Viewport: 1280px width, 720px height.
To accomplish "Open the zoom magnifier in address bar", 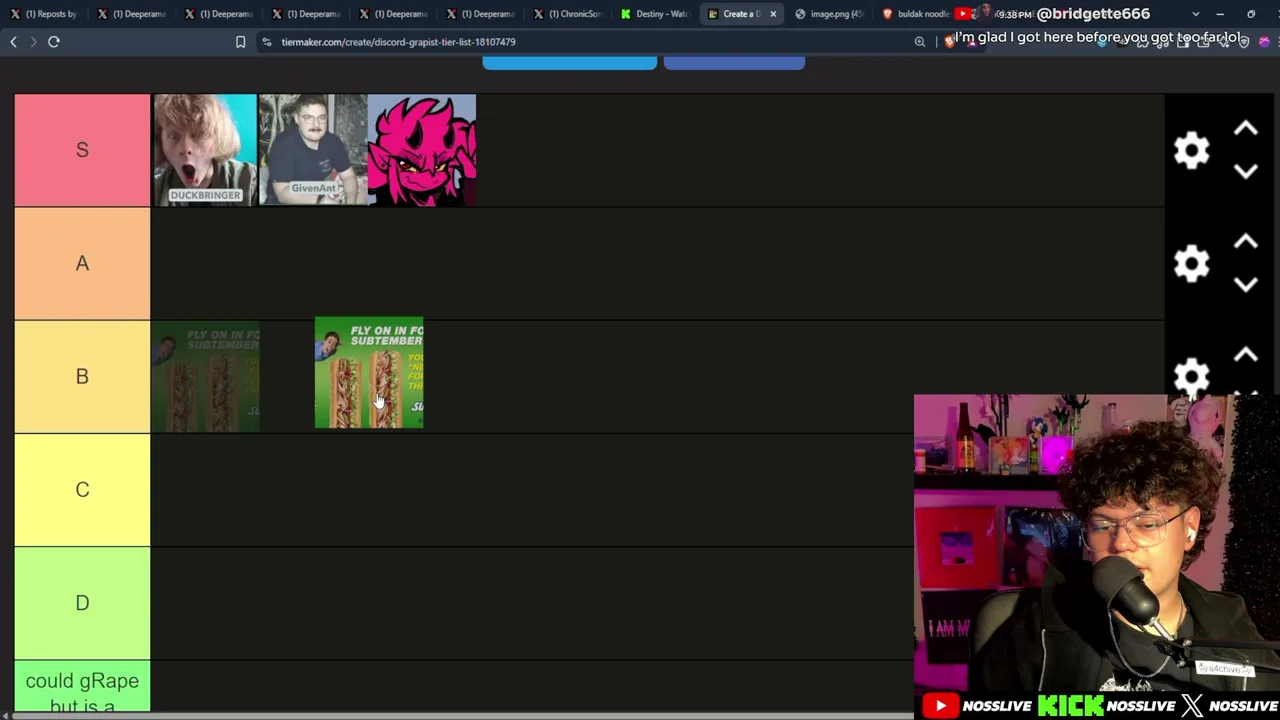I will point(920,42).
